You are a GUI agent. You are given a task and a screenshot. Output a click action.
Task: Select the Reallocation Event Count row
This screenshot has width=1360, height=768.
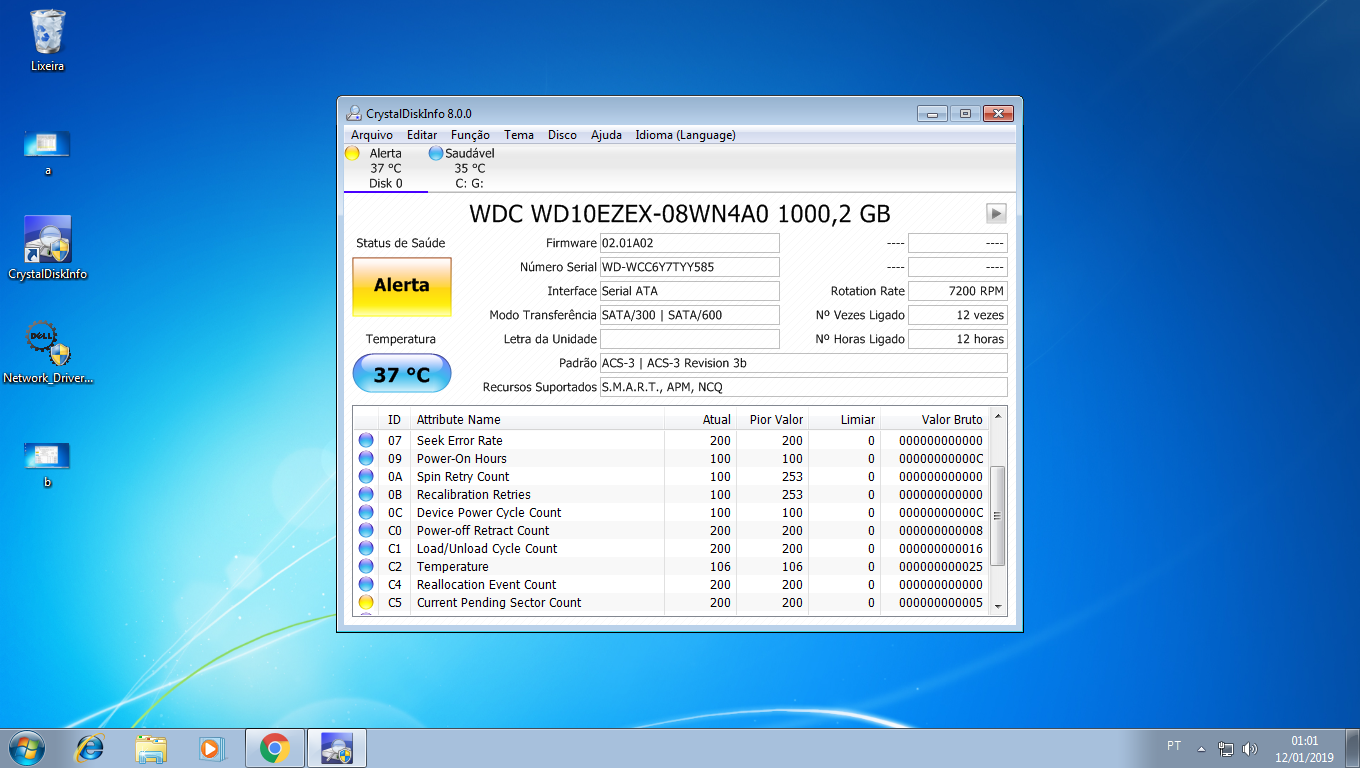pyautogui.click(x=671, y=585)
